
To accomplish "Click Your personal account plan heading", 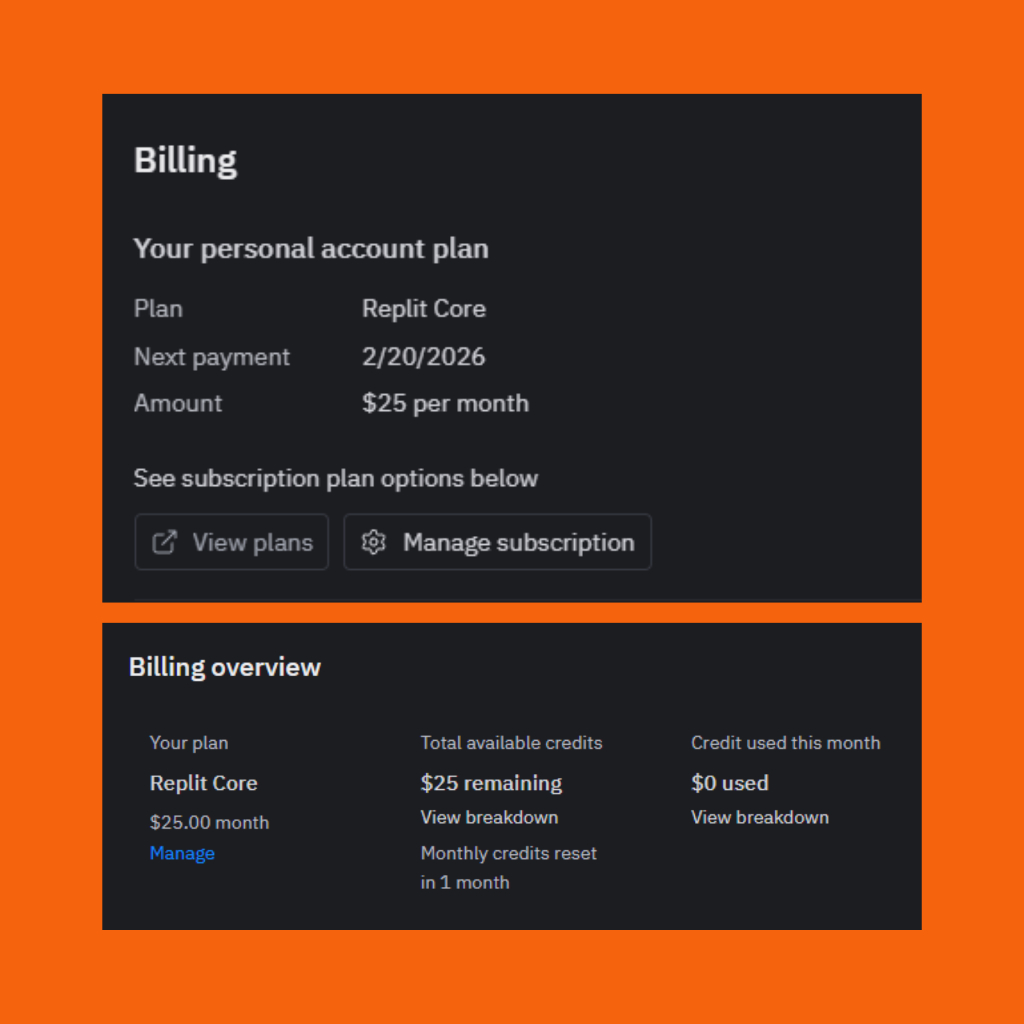I will coord(311,248).
